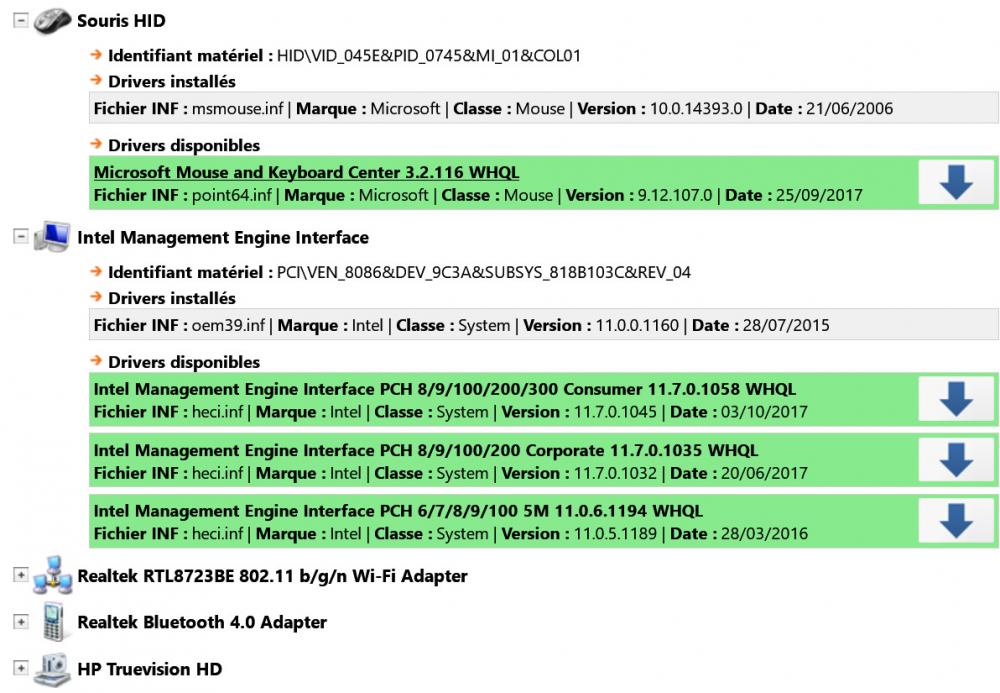Click the HID\VID_045E hardware identifier text
Viewport: 1000px width, 693px height.
click(x=429, y=56)
